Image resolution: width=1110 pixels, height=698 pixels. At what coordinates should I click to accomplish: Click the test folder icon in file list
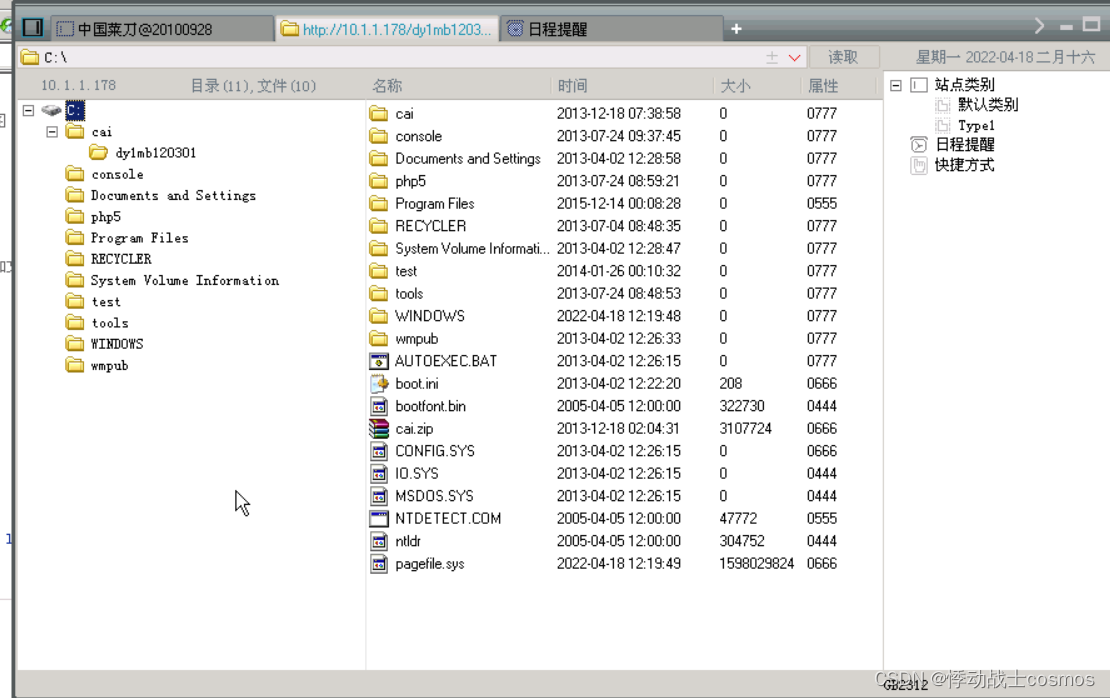pyautogui.click(x=379, y=271)
